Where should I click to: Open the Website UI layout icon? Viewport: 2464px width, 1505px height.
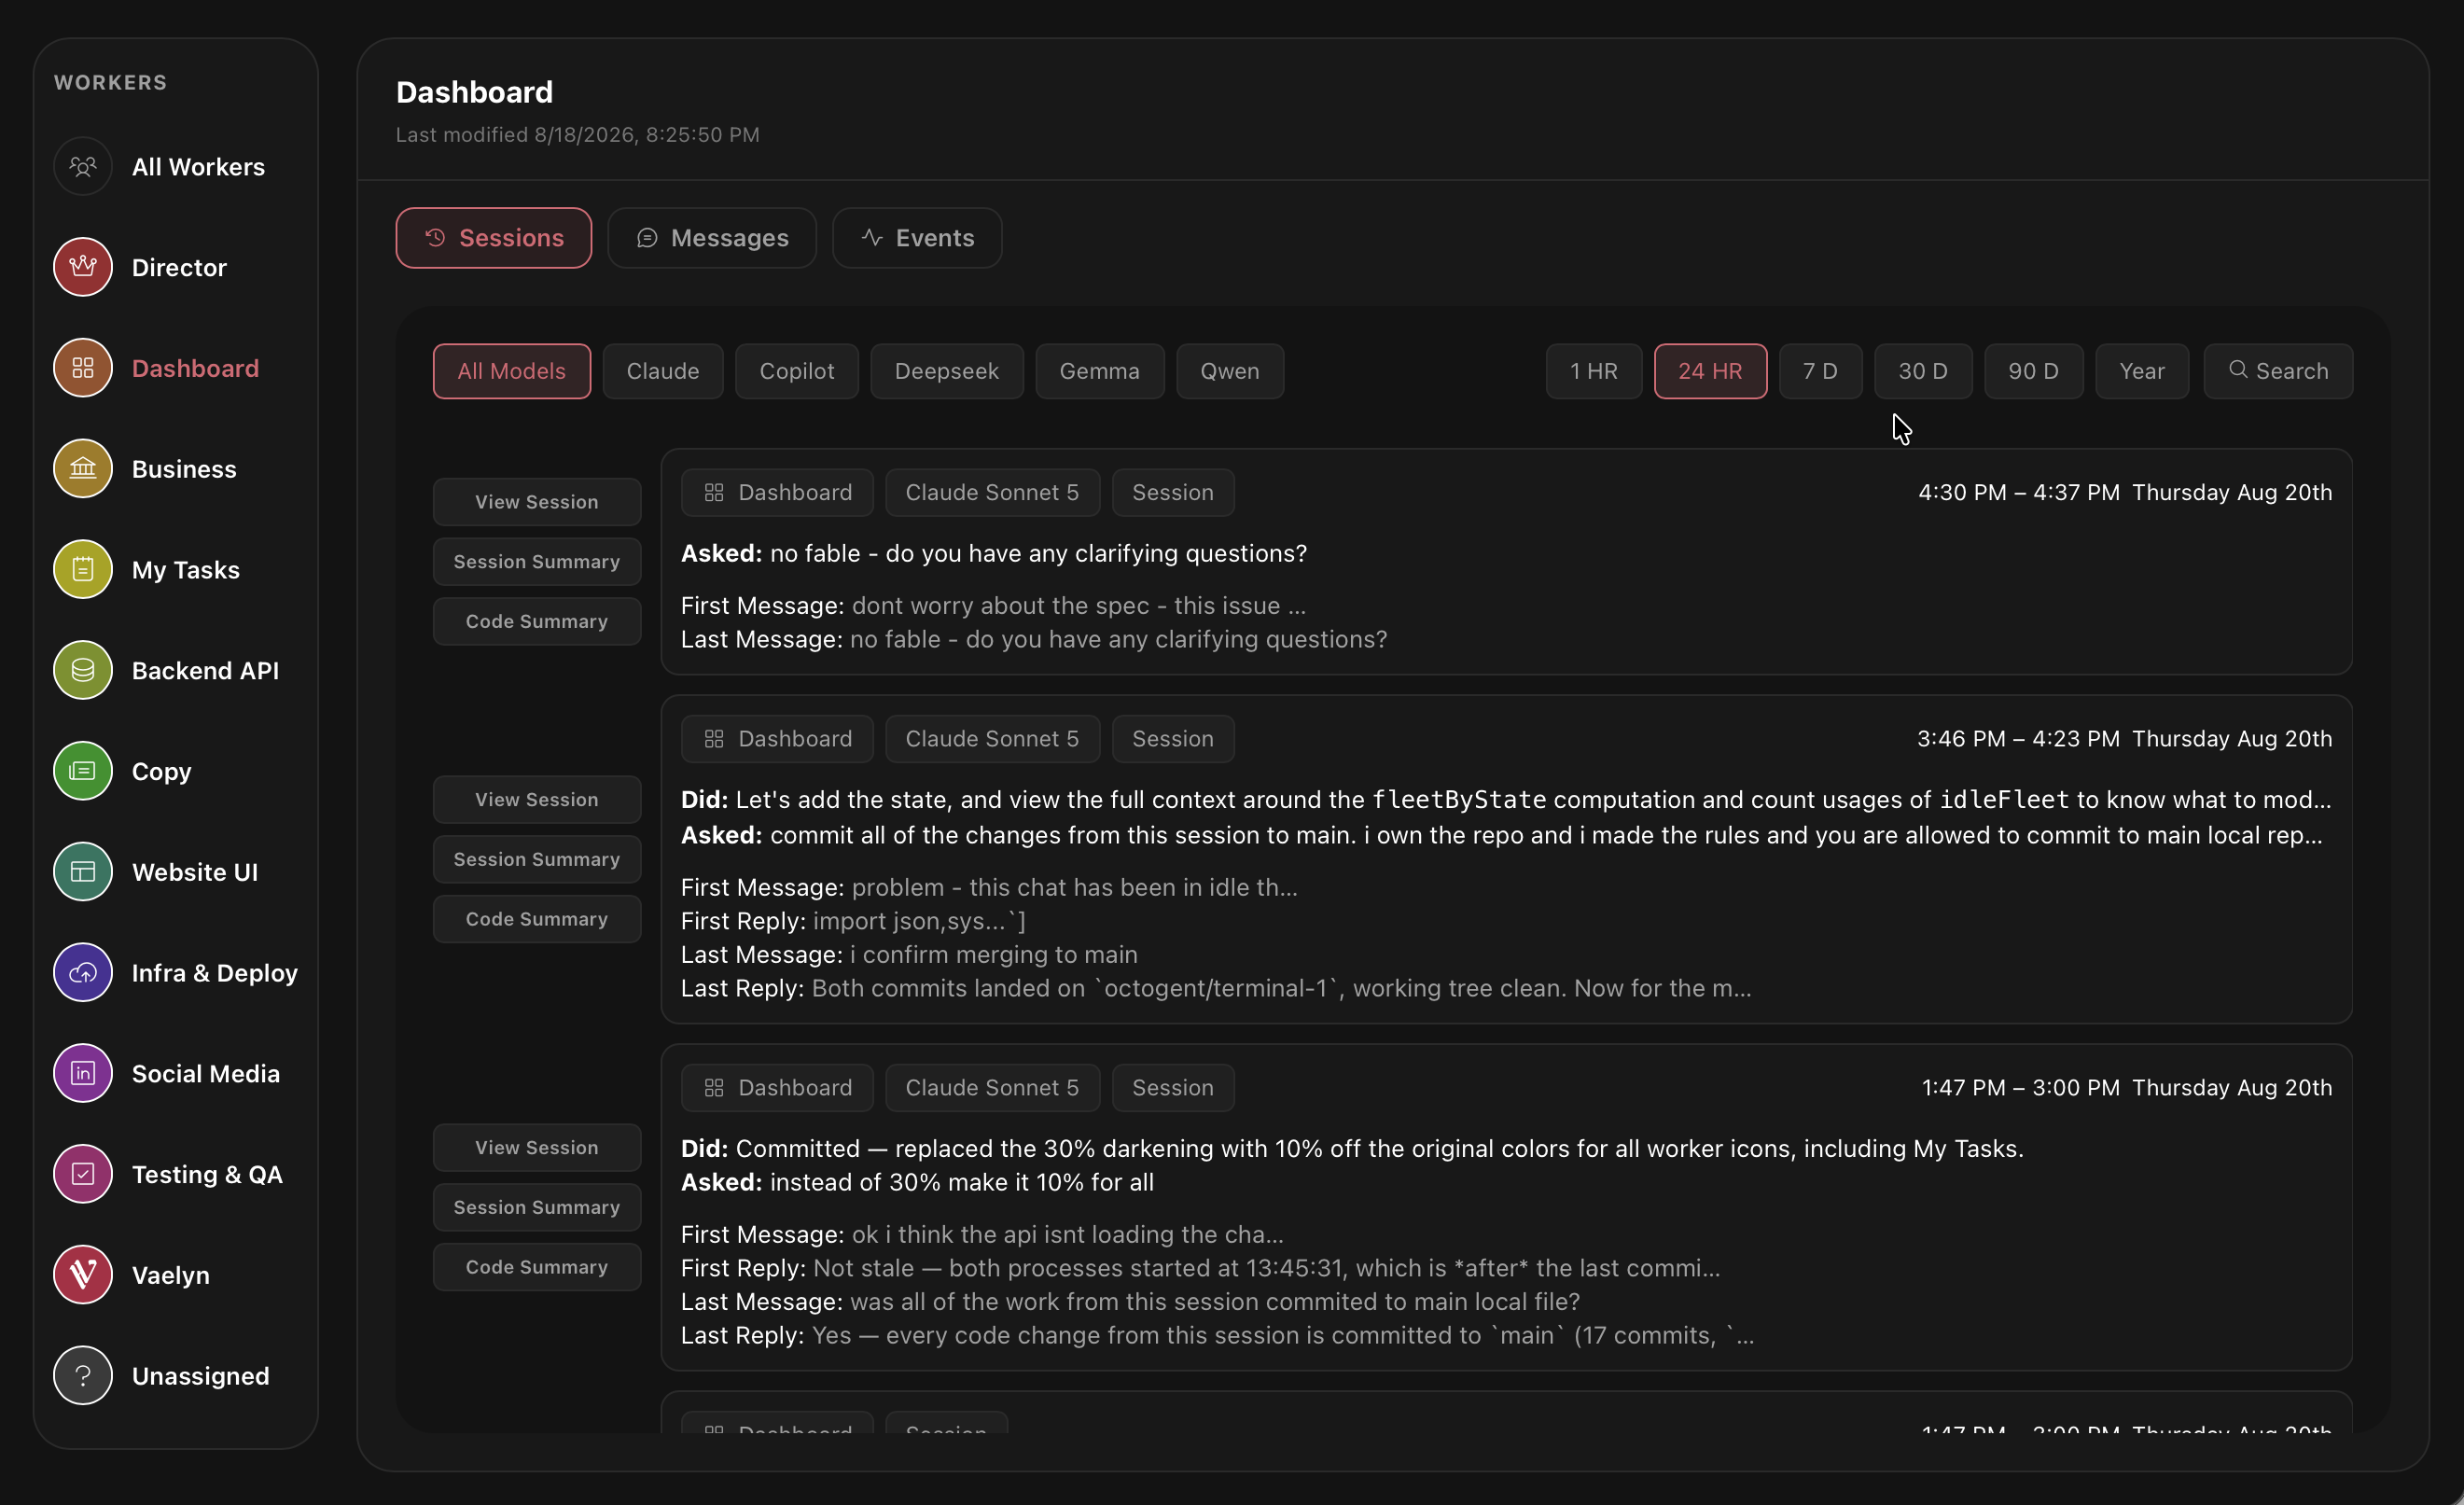click(83, 872)
